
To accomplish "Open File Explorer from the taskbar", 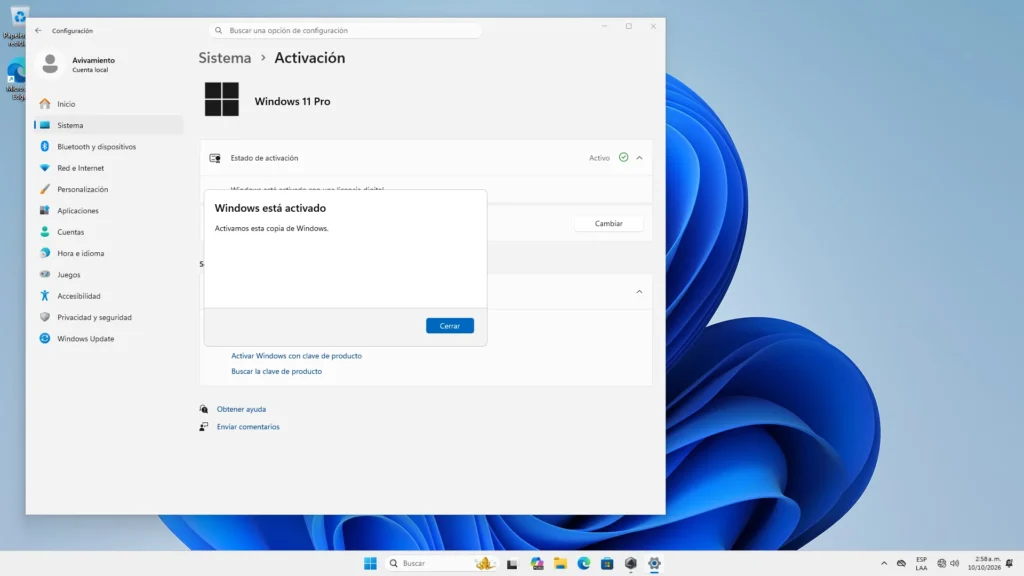I will [560, 564].
